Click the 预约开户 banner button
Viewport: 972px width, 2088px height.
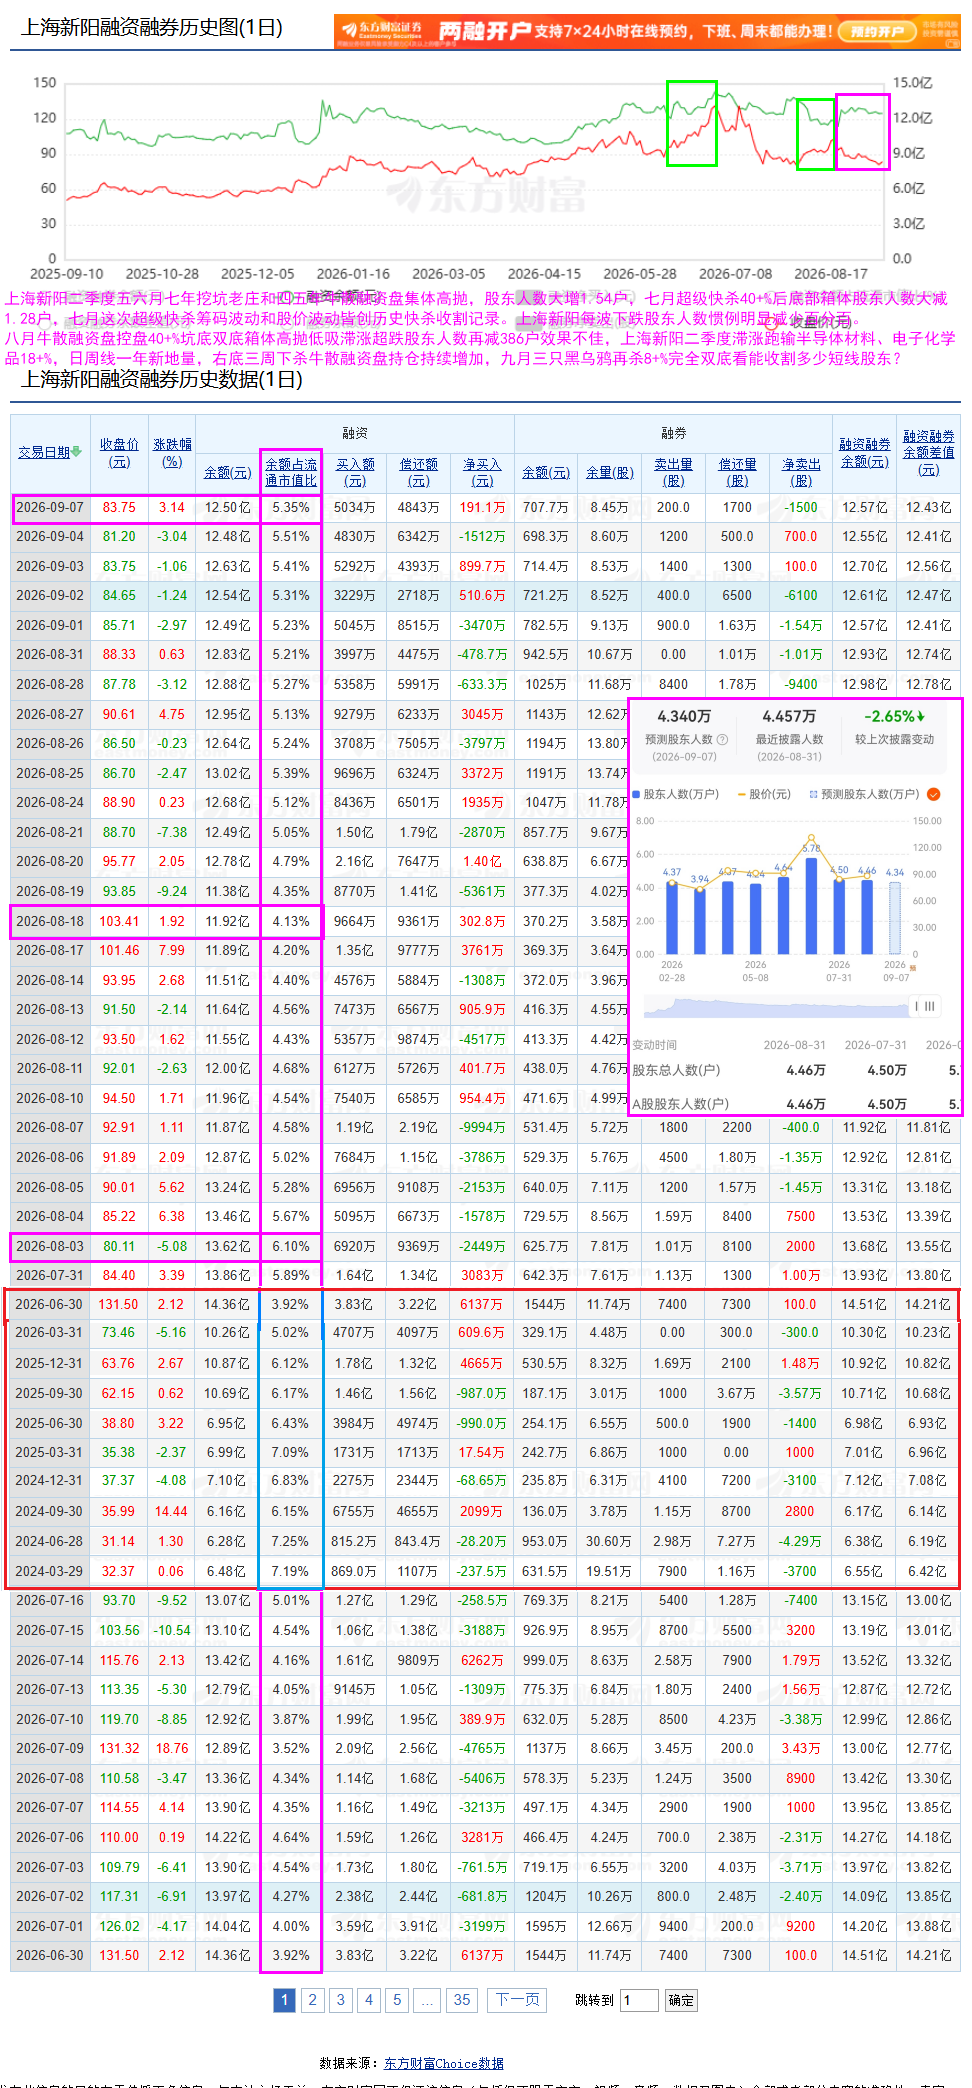point(877,31)
